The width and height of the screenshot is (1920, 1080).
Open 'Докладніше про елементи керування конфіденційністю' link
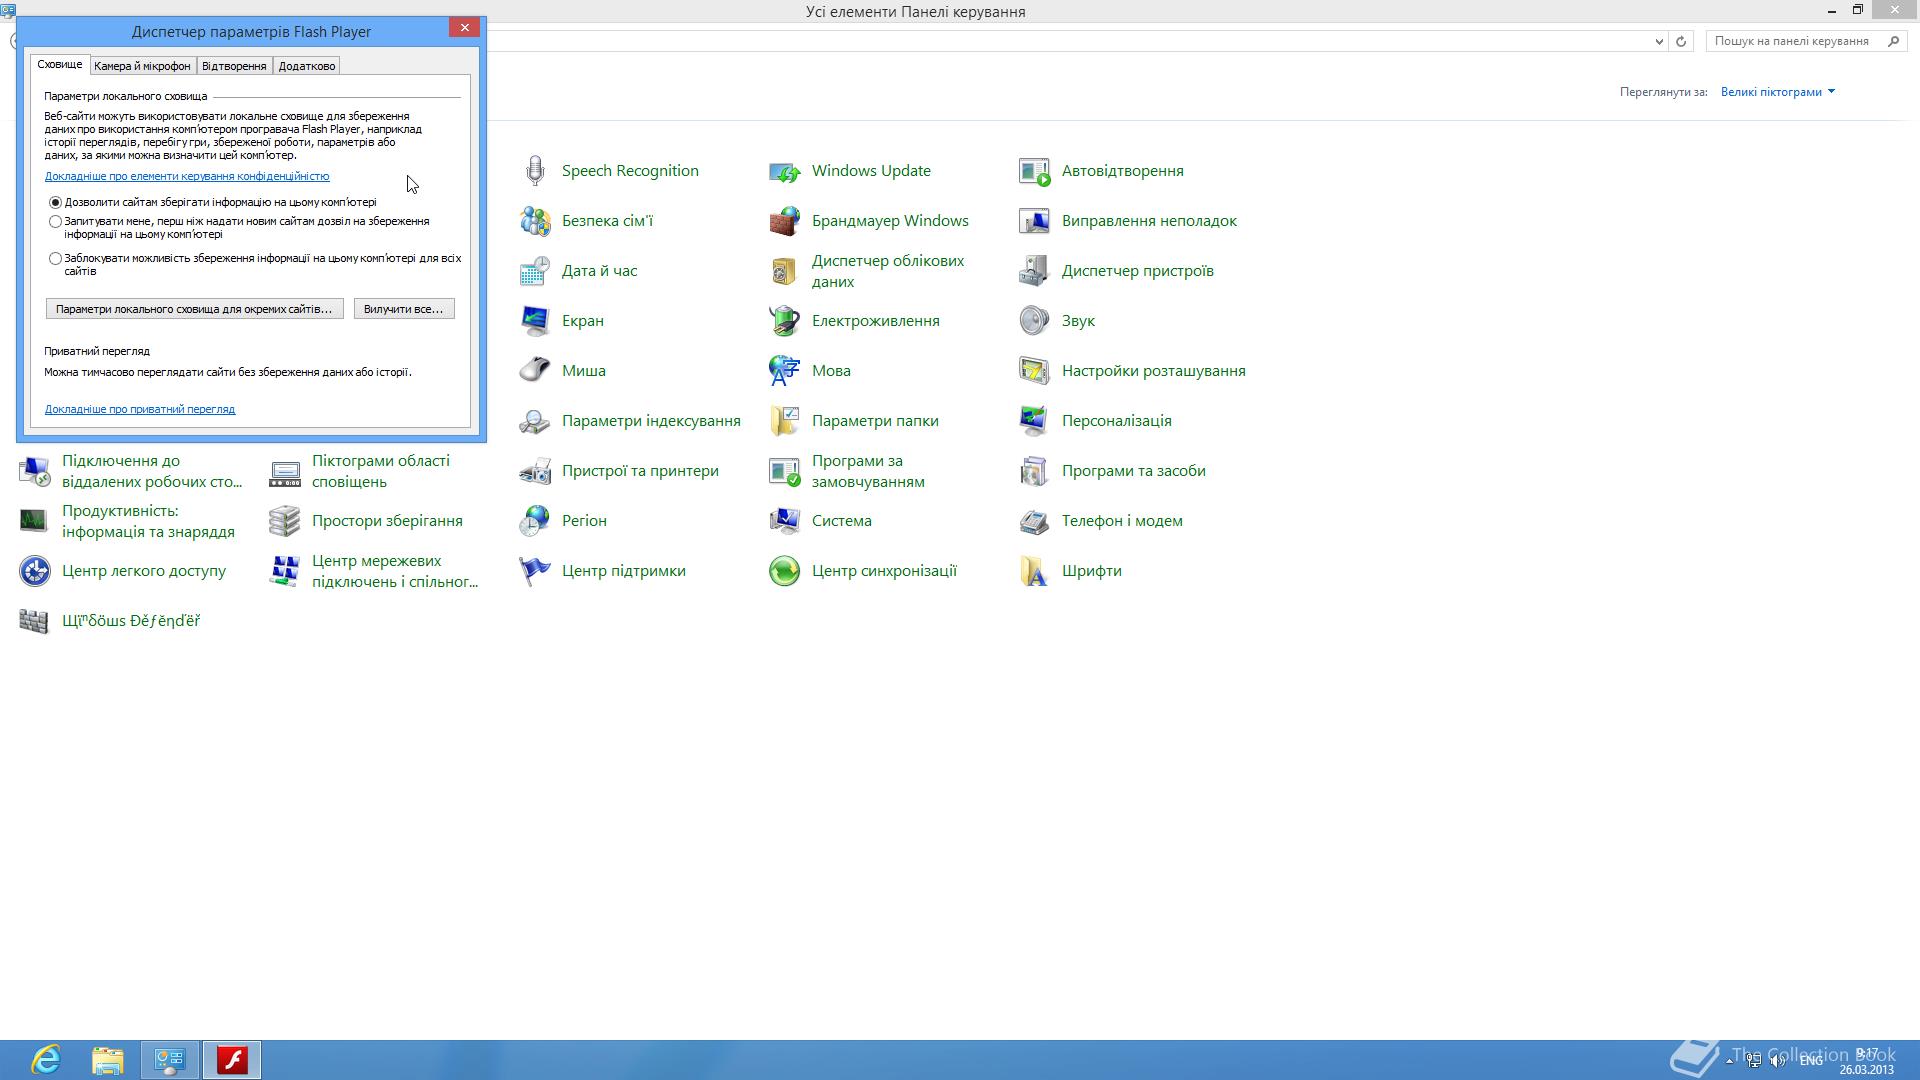tap(187, 176)
